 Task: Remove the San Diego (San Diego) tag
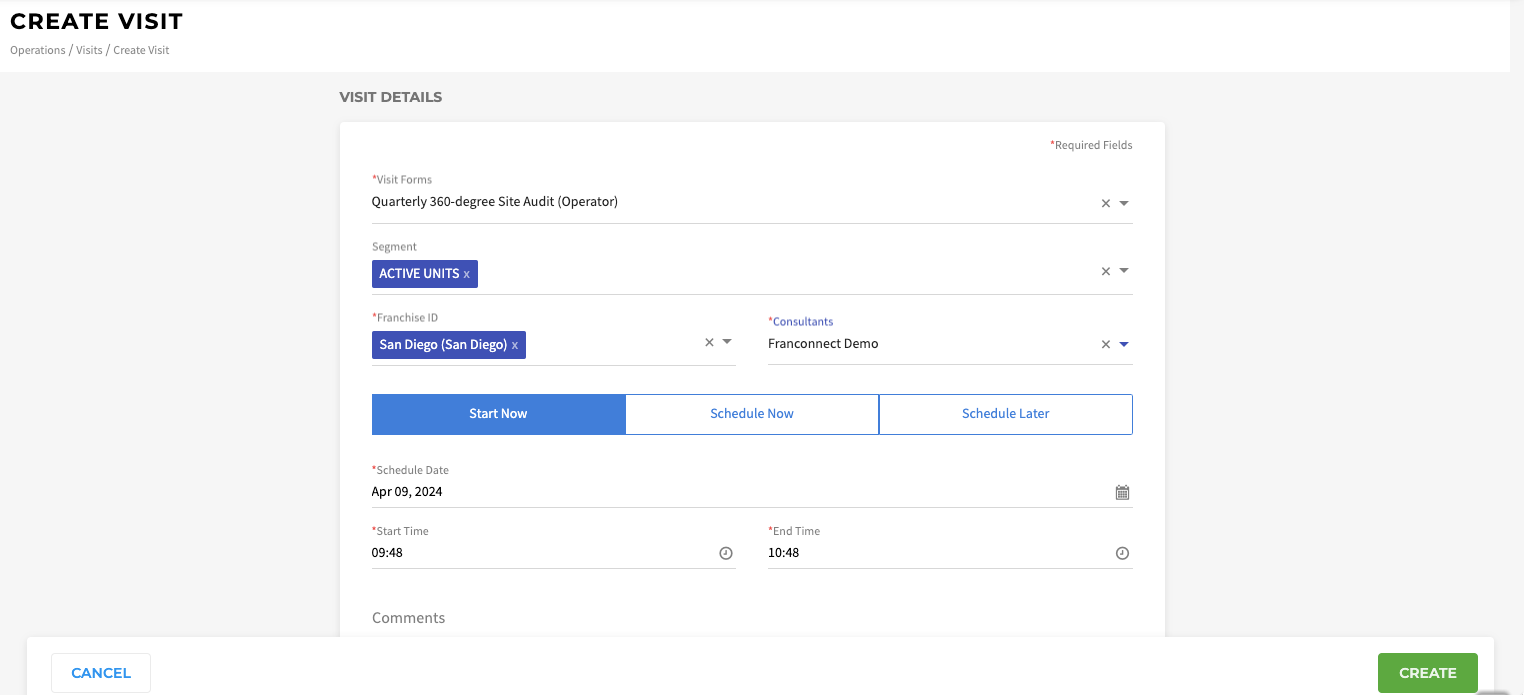pos(515,345)
